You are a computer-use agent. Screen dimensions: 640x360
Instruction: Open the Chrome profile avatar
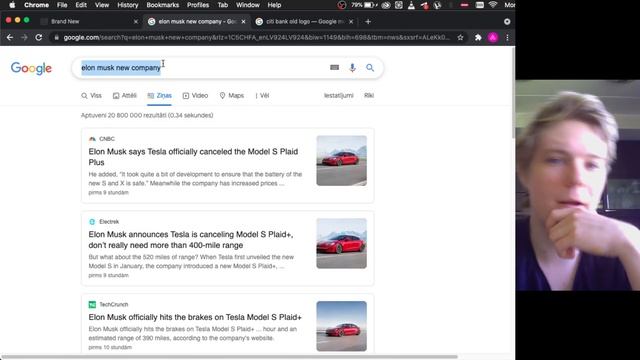pos(493,38)
